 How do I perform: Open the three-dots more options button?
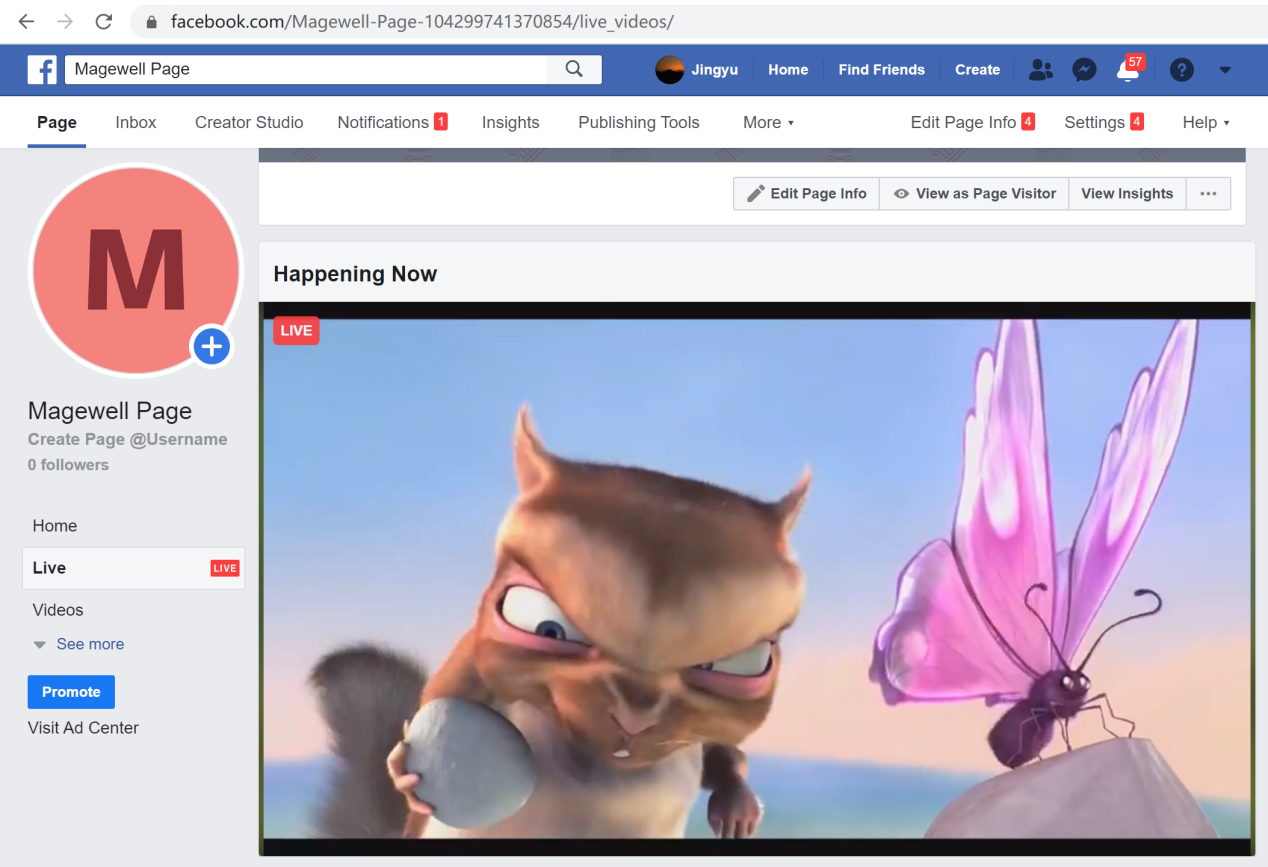(x=1208, y=194)
